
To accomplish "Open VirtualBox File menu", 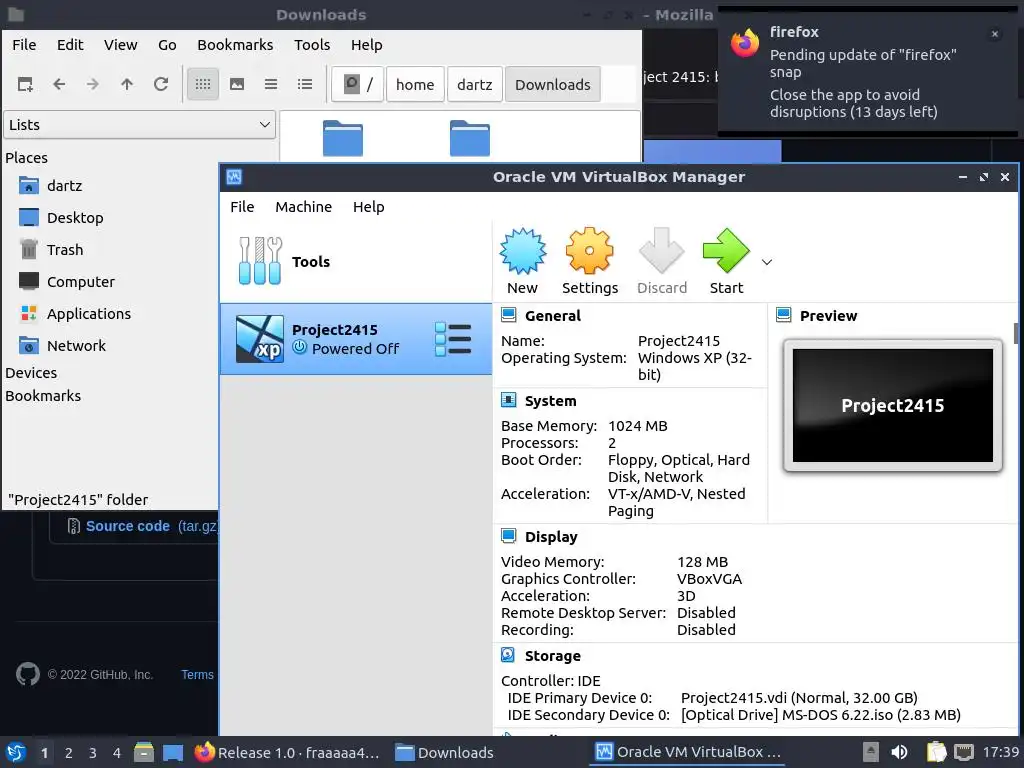I will point(242,206).
